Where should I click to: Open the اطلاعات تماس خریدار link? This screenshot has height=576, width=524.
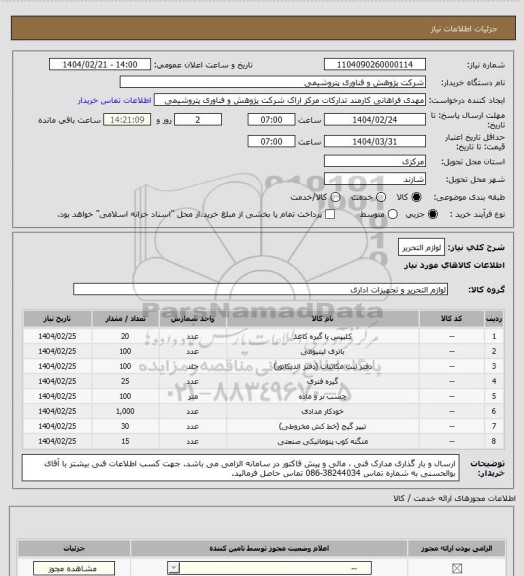pos(114,100)
